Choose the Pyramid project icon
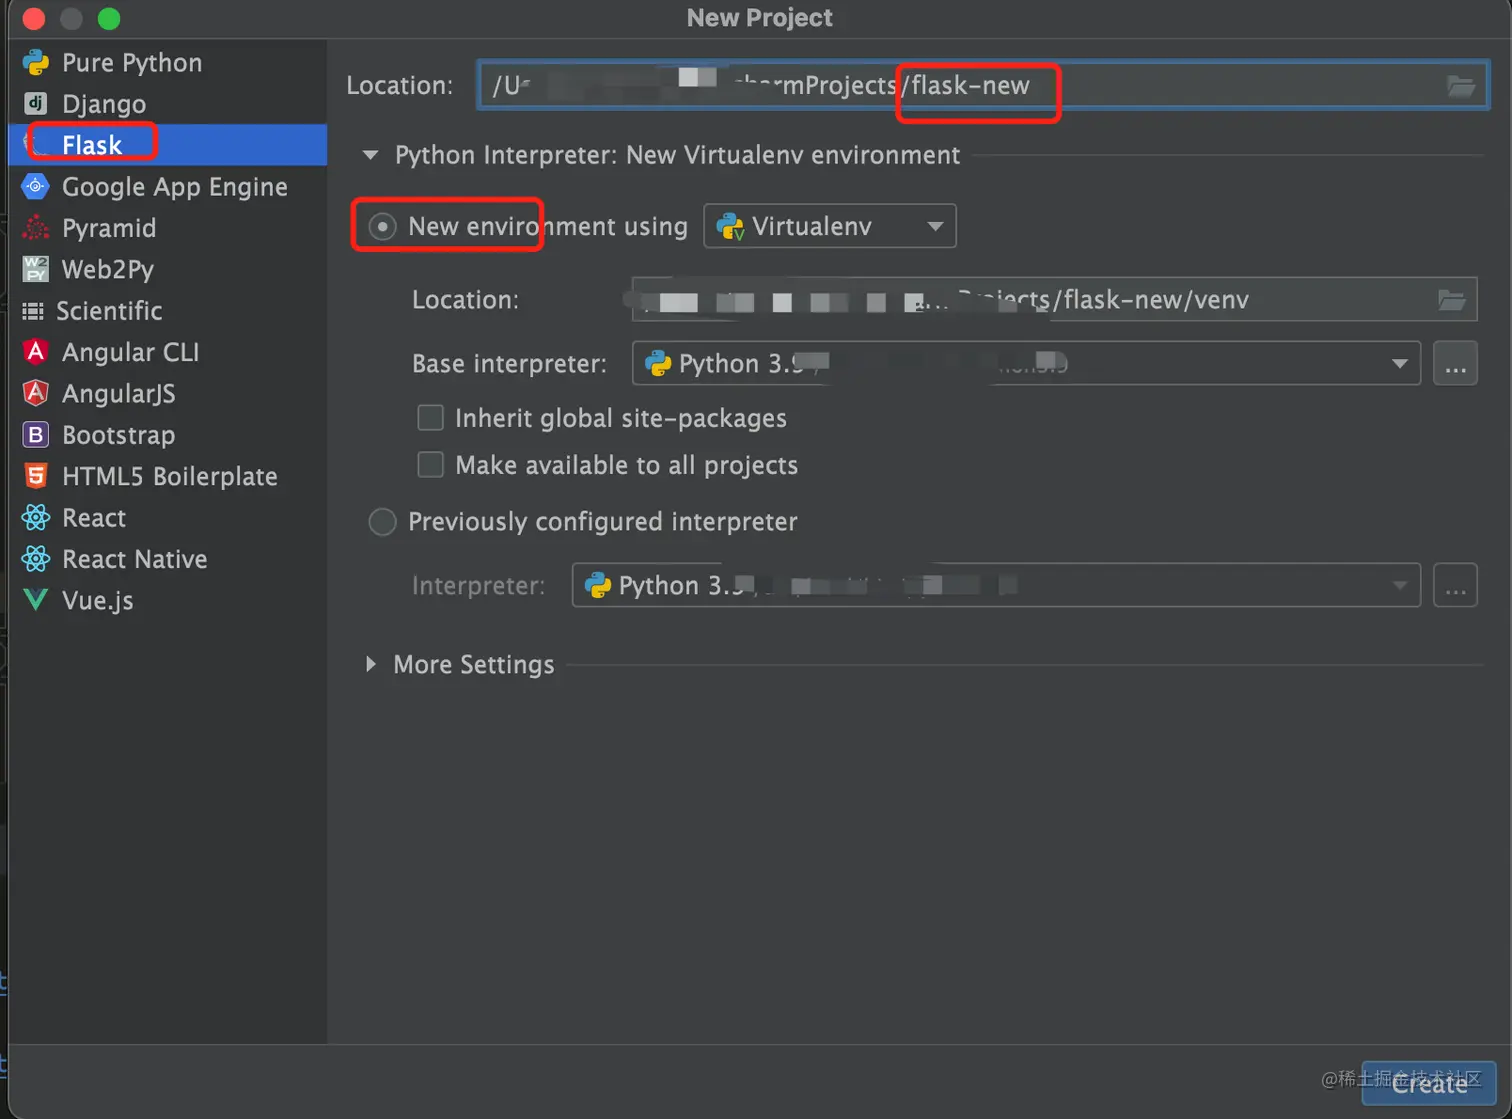The height and width of the screenshot is (1119, 1512). (36, 228)
